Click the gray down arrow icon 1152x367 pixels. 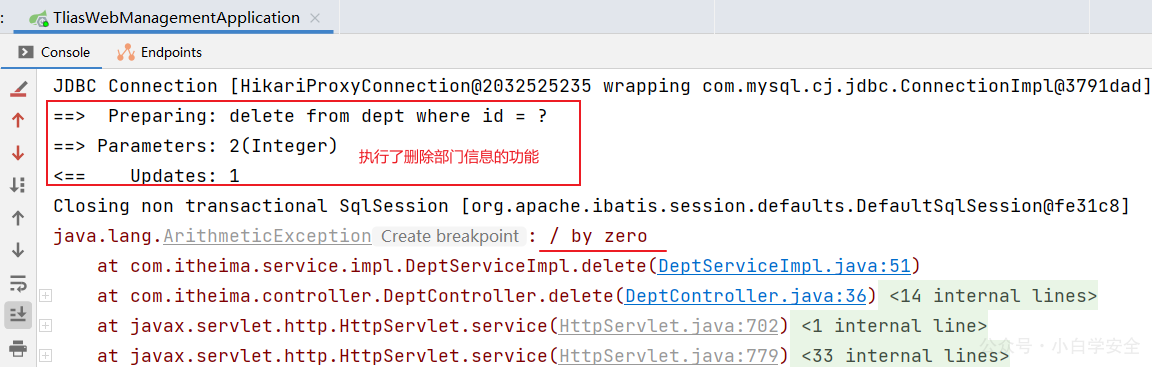point(18,250)
